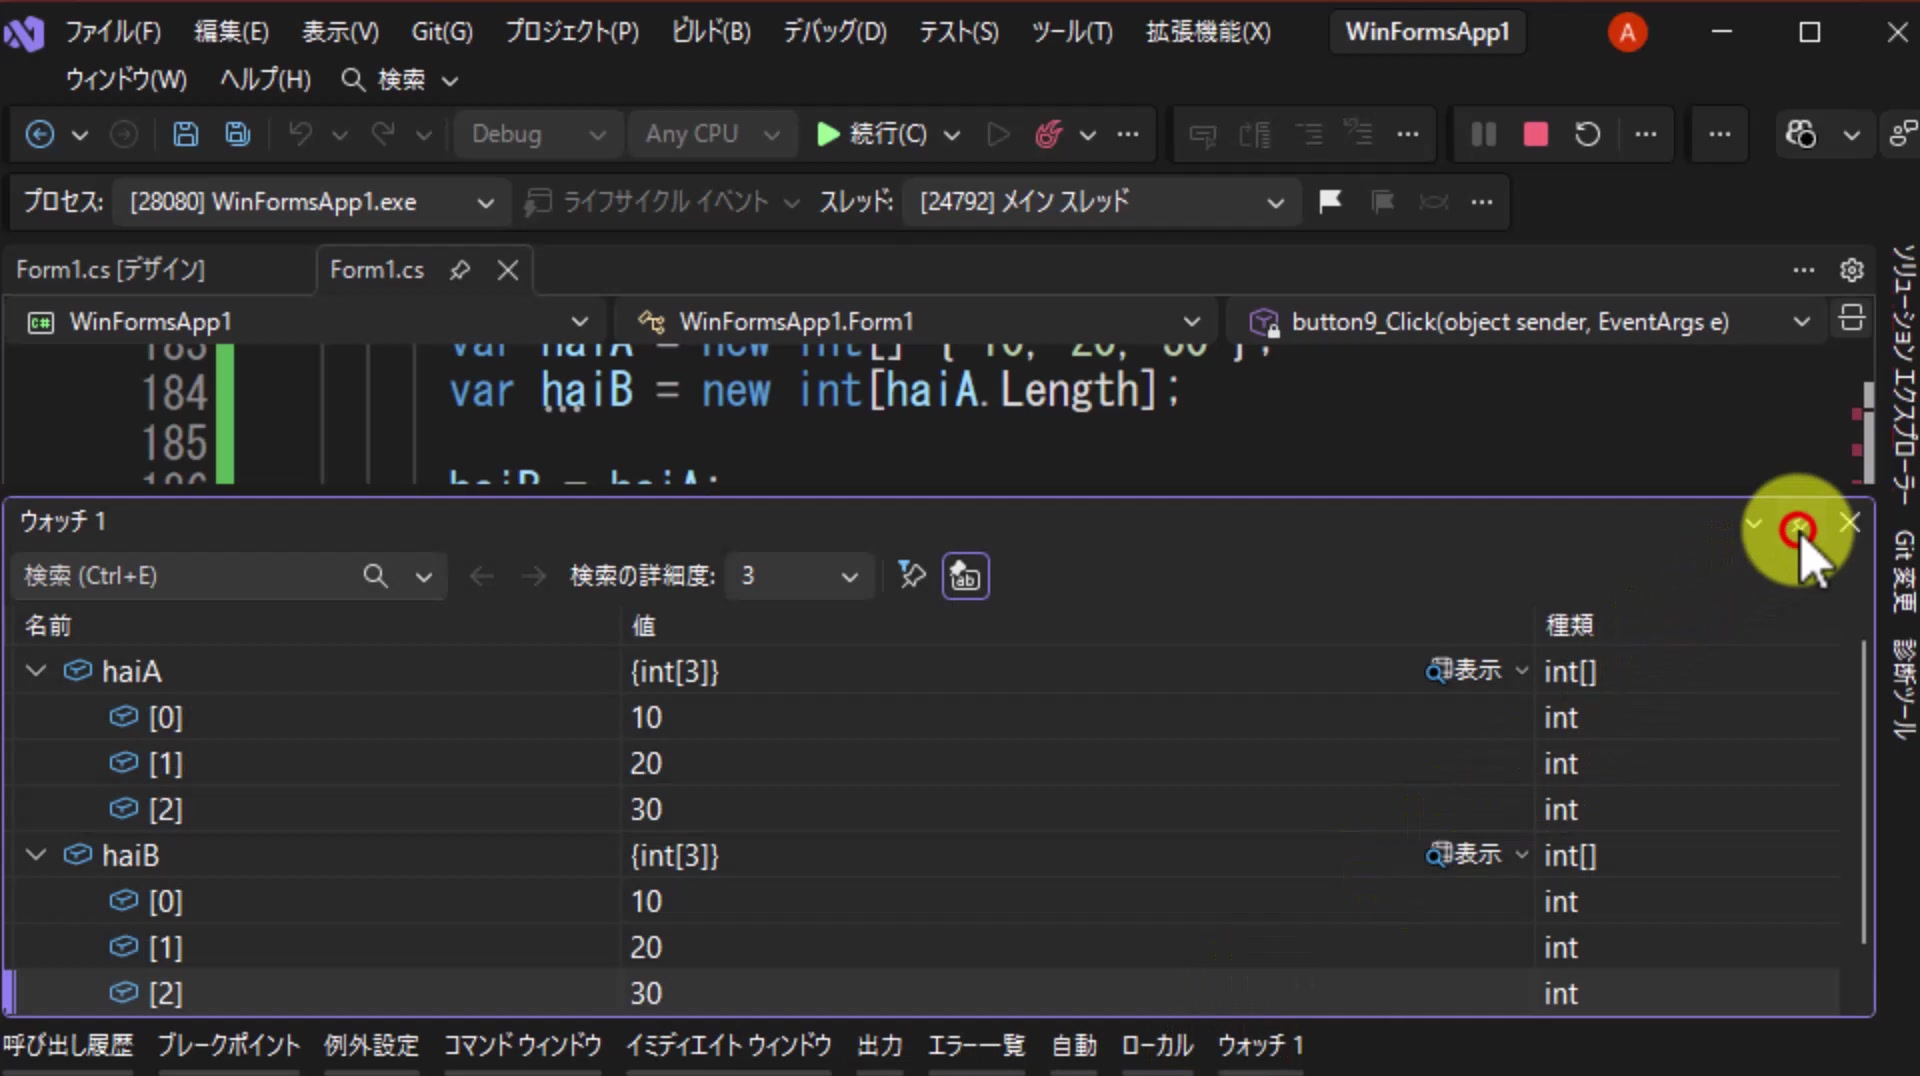Select haiB [2] row in watch

[920, 993]
